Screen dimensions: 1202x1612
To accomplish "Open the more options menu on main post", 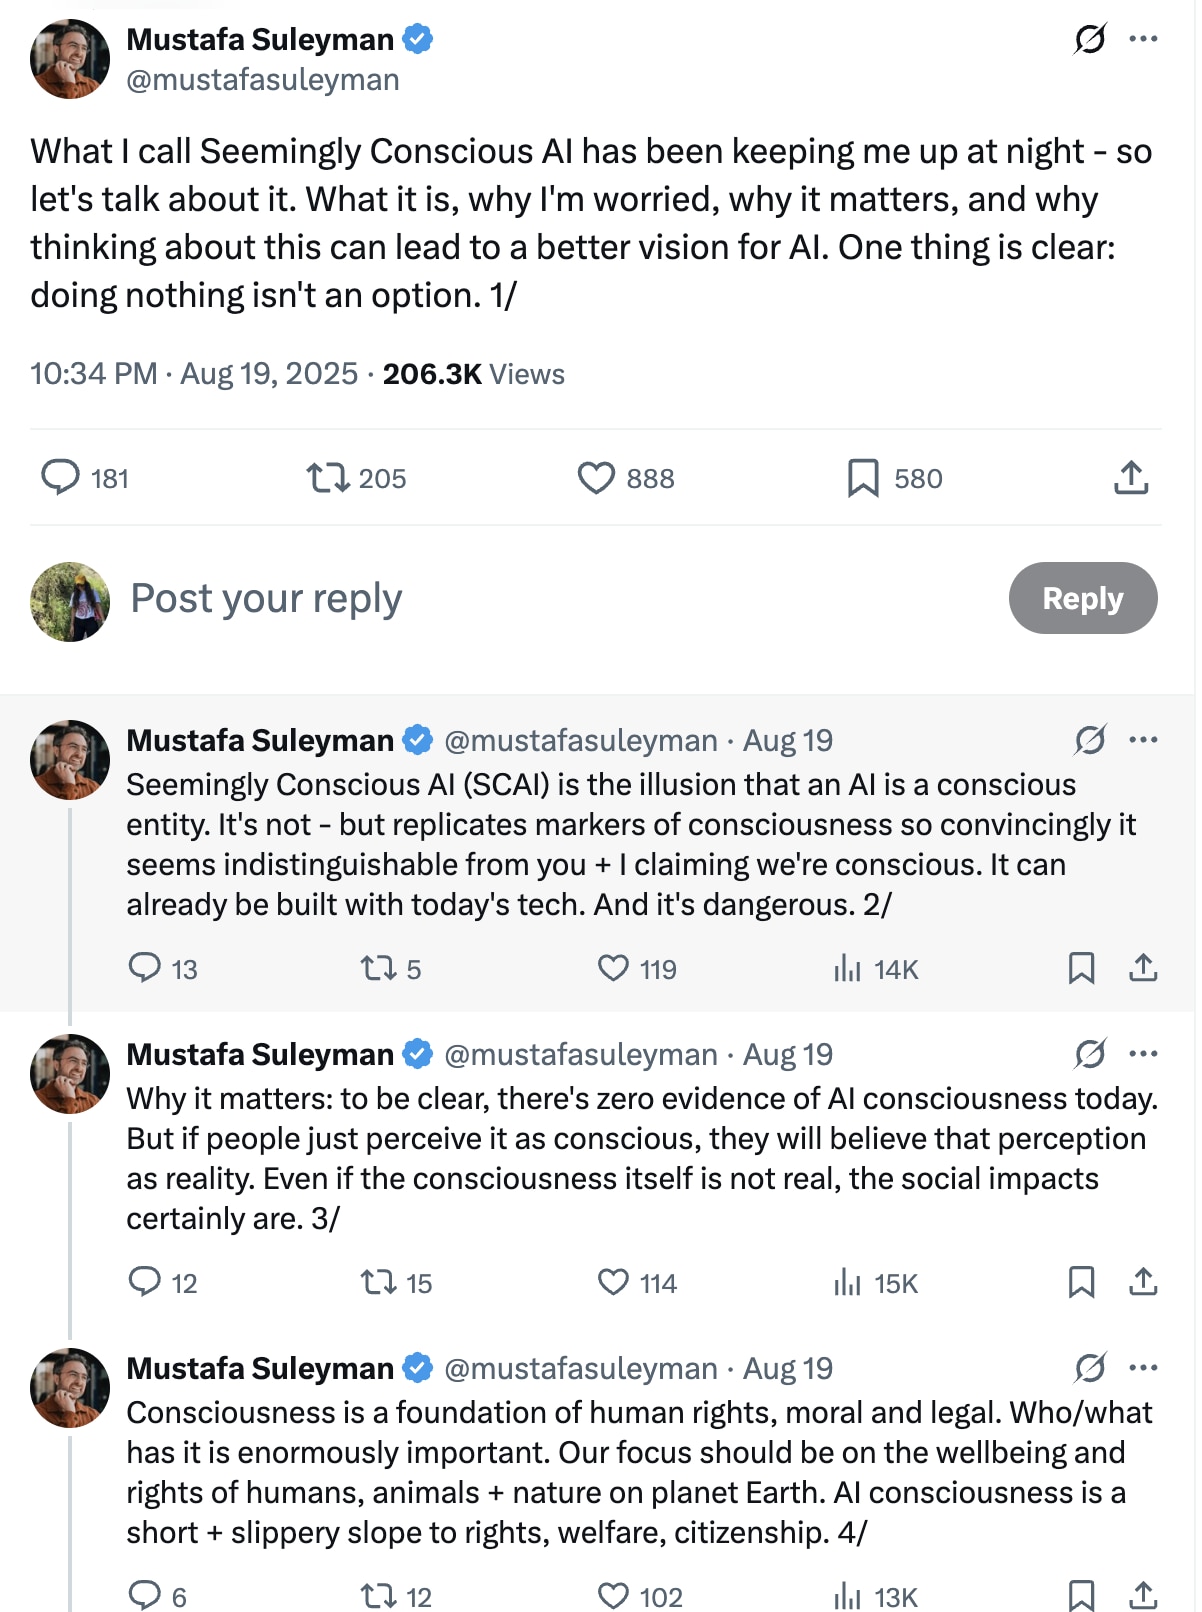I will tap(1143, 39).
